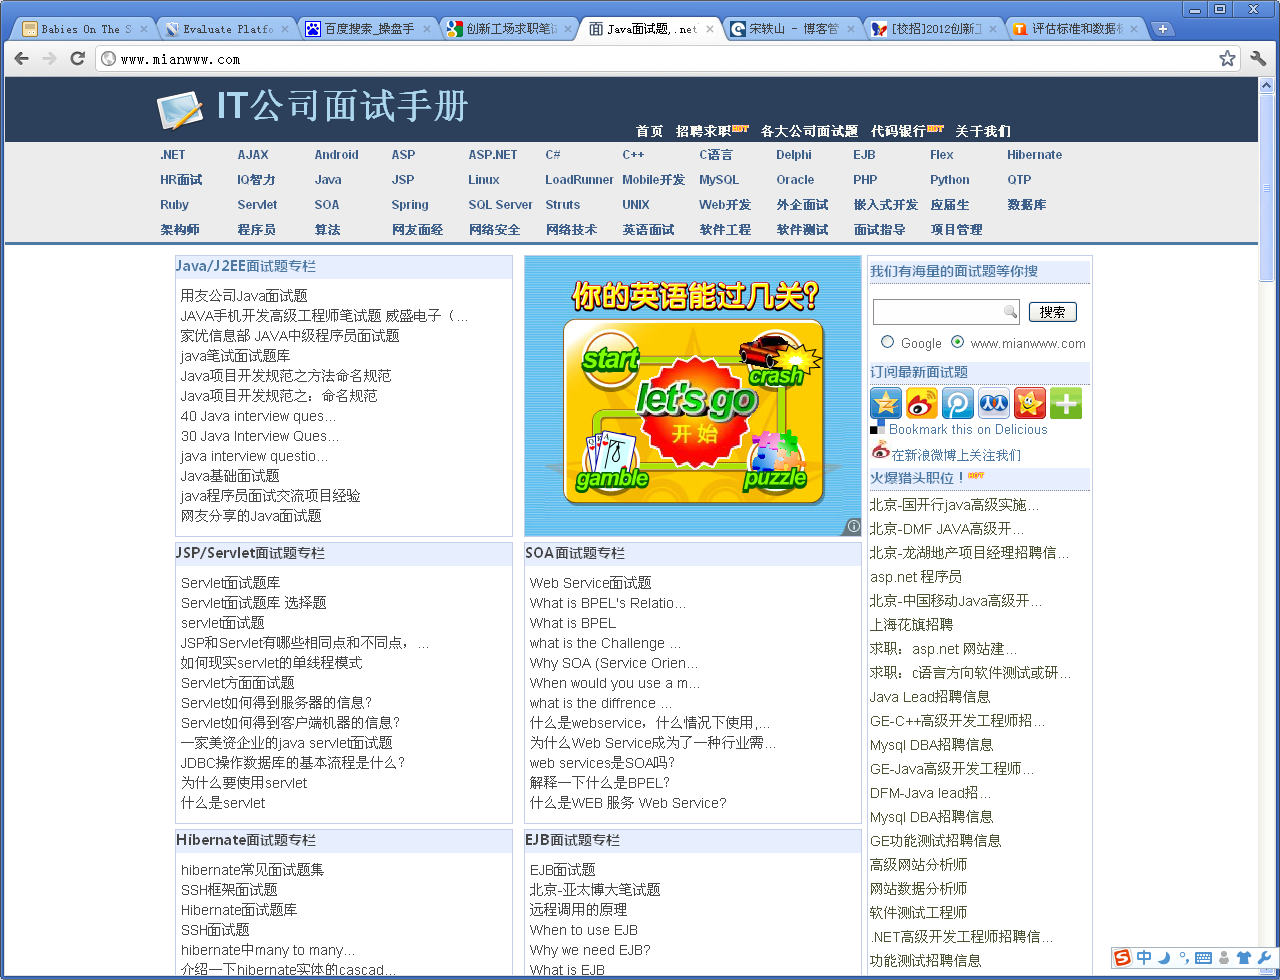Open the 上海花旗招聘 job link

911,625
